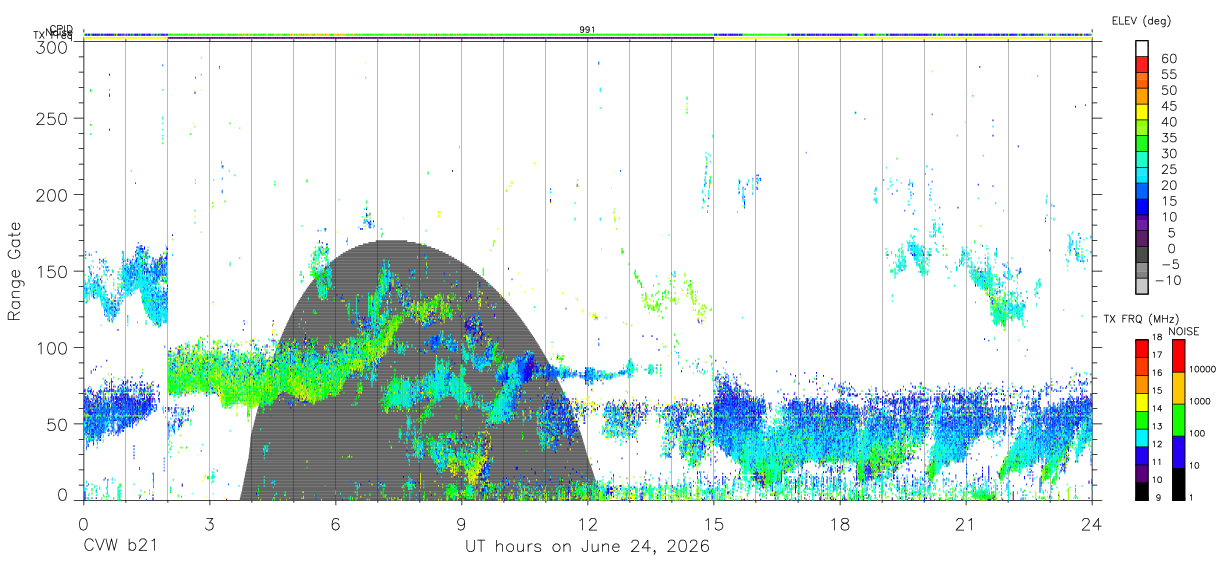Click the '35' label on ELEV colorbar

click(1168, 137)
